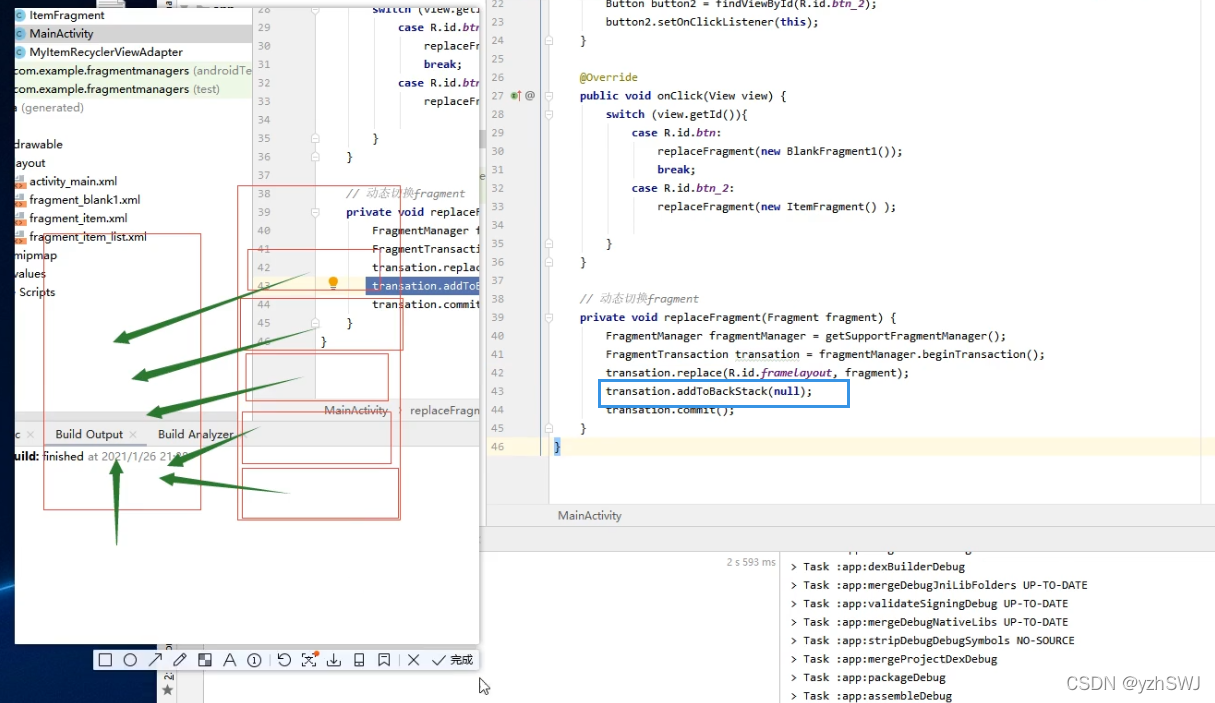The width and height of the screenshot is (1215, 703).
Task: Click the pin-to-phone icon in annotation toolbar
Action: (x=360, y=659)
